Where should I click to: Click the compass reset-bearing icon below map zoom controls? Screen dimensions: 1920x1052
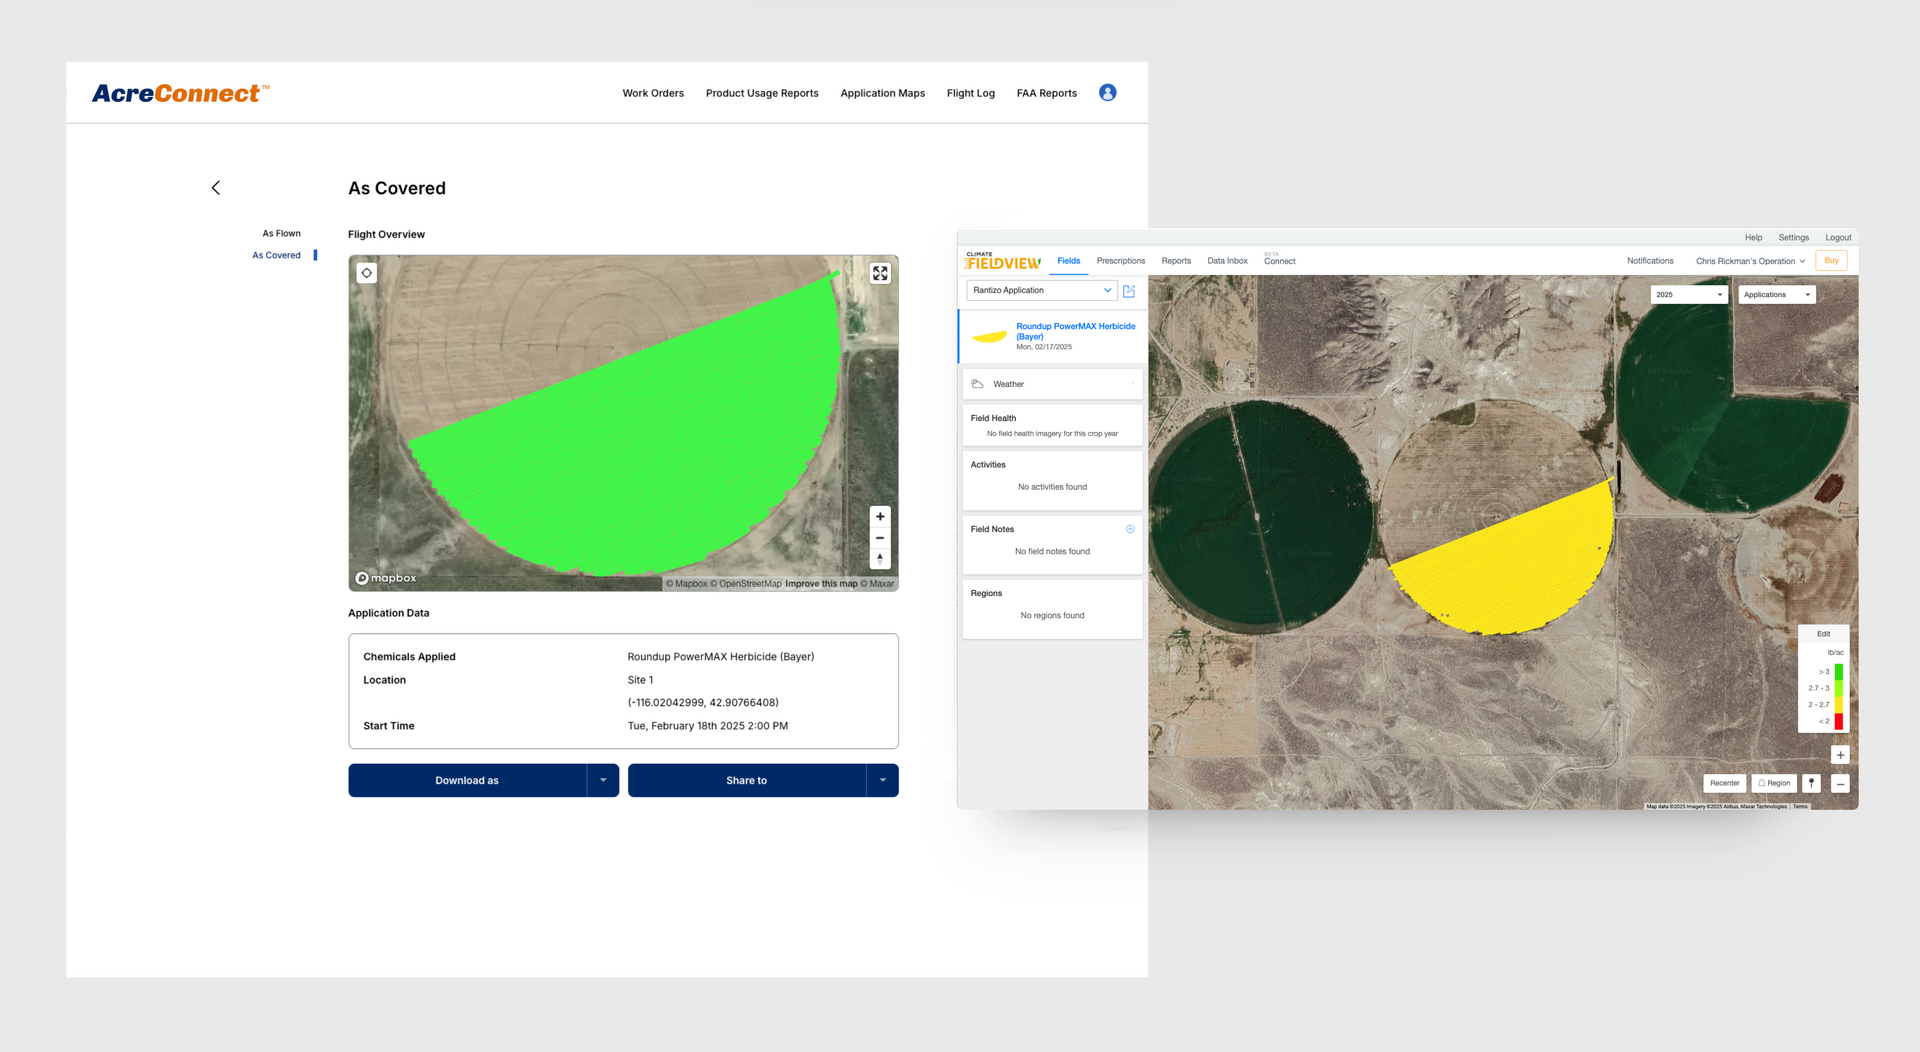point(879,559)
